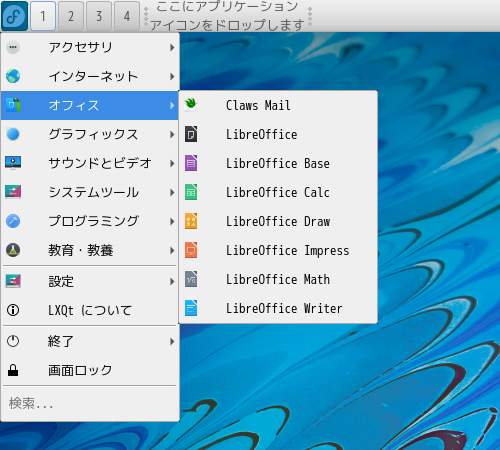This screenshot has height=450, width=500.
Task: Expand the オフィス submenu arrow
Action: 172,105
